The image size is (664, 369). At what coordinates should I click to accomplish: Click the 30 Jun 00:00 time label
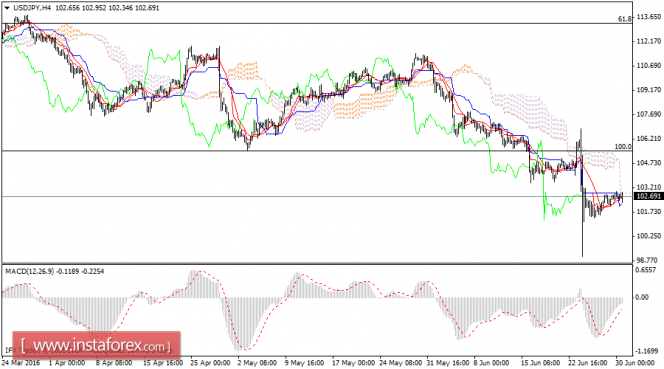[634, 363]
